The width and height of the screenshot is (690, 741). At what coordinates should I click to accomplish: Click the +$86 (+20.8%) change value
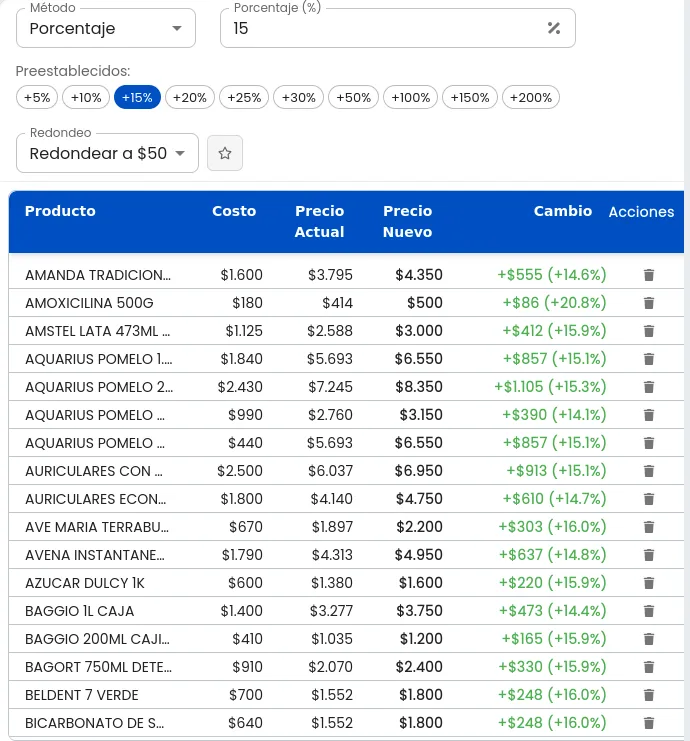(554, 303)
